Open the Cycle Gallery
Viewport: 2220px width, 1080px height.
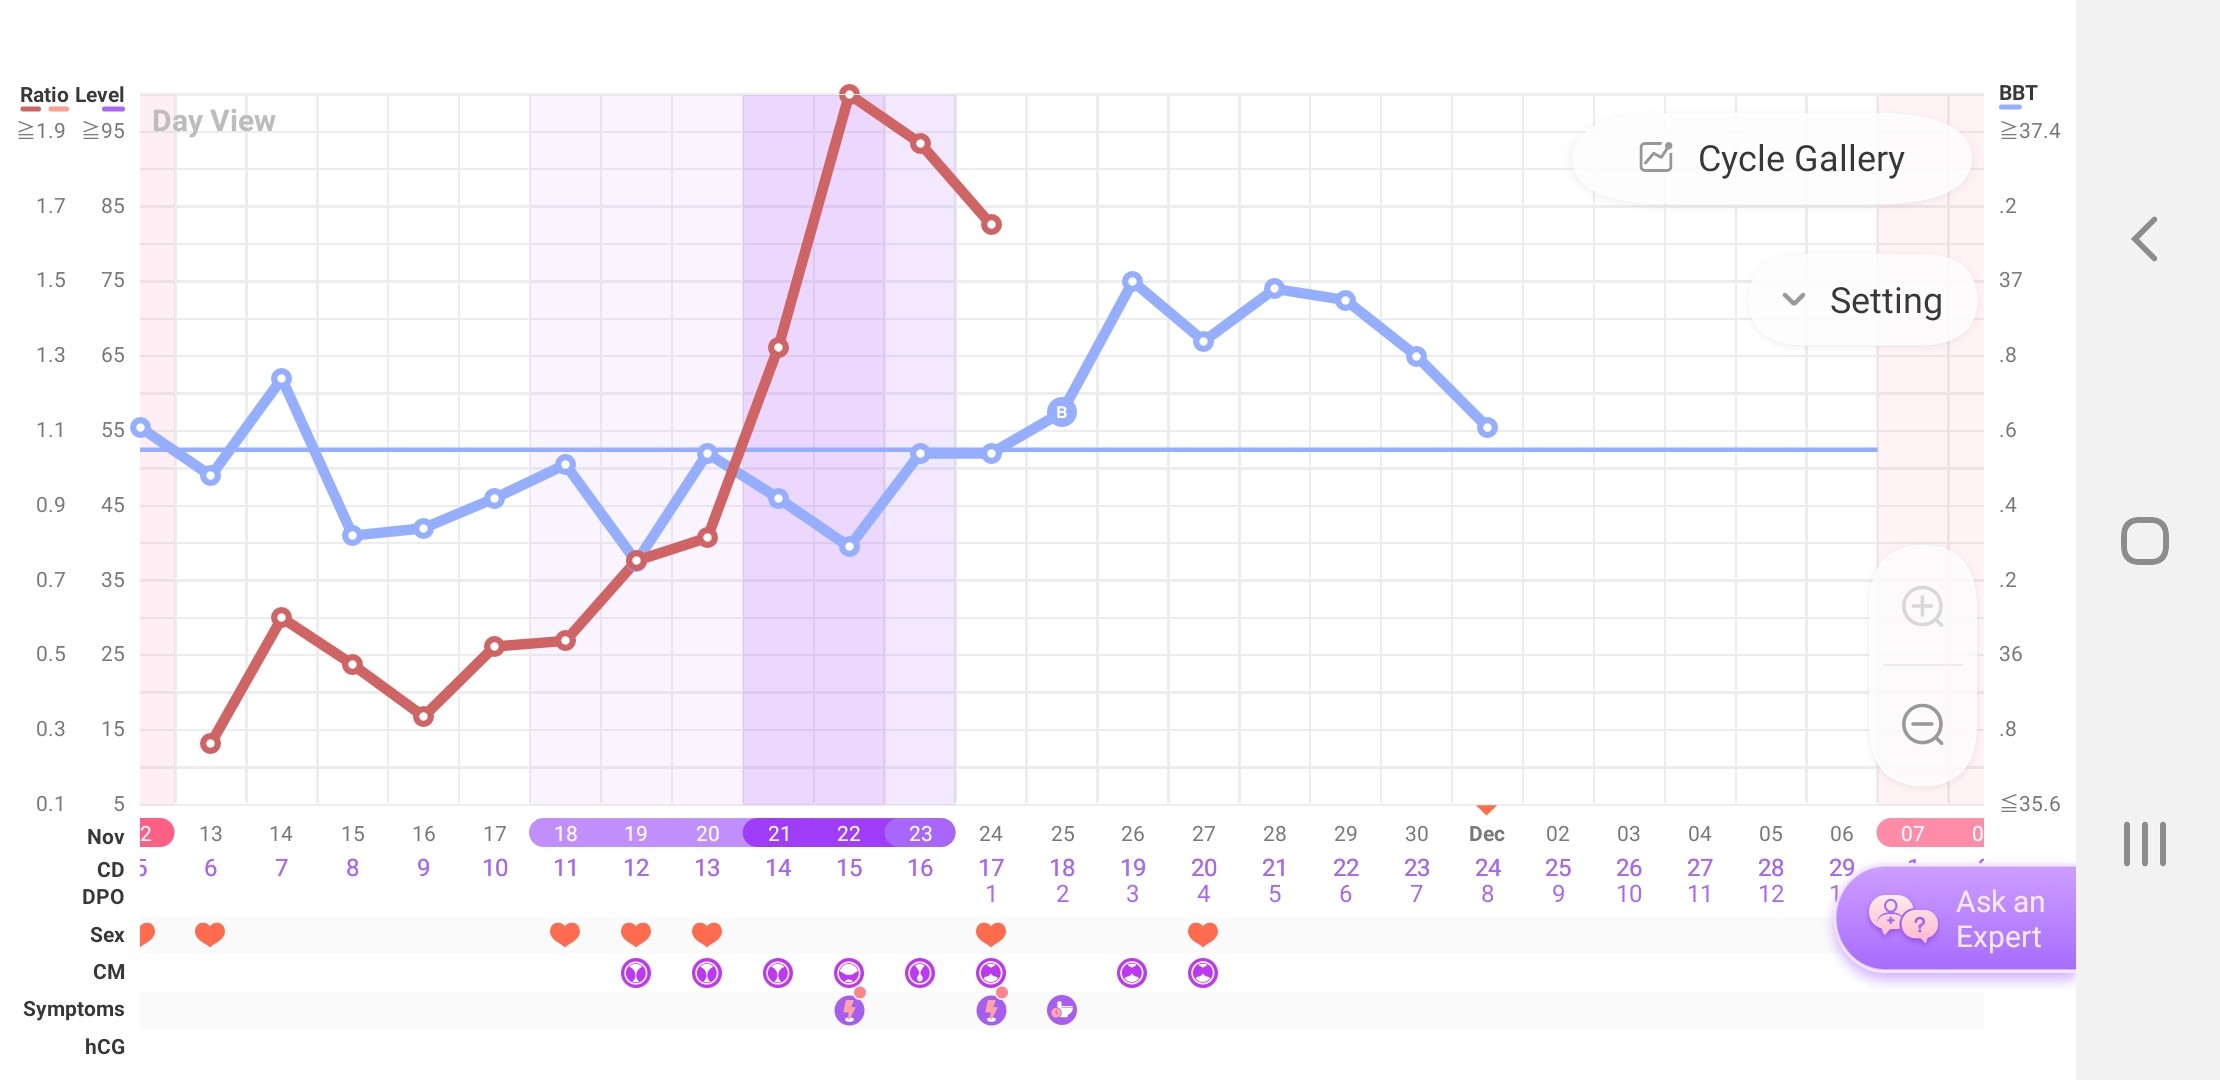click(x=1772, y=159)
